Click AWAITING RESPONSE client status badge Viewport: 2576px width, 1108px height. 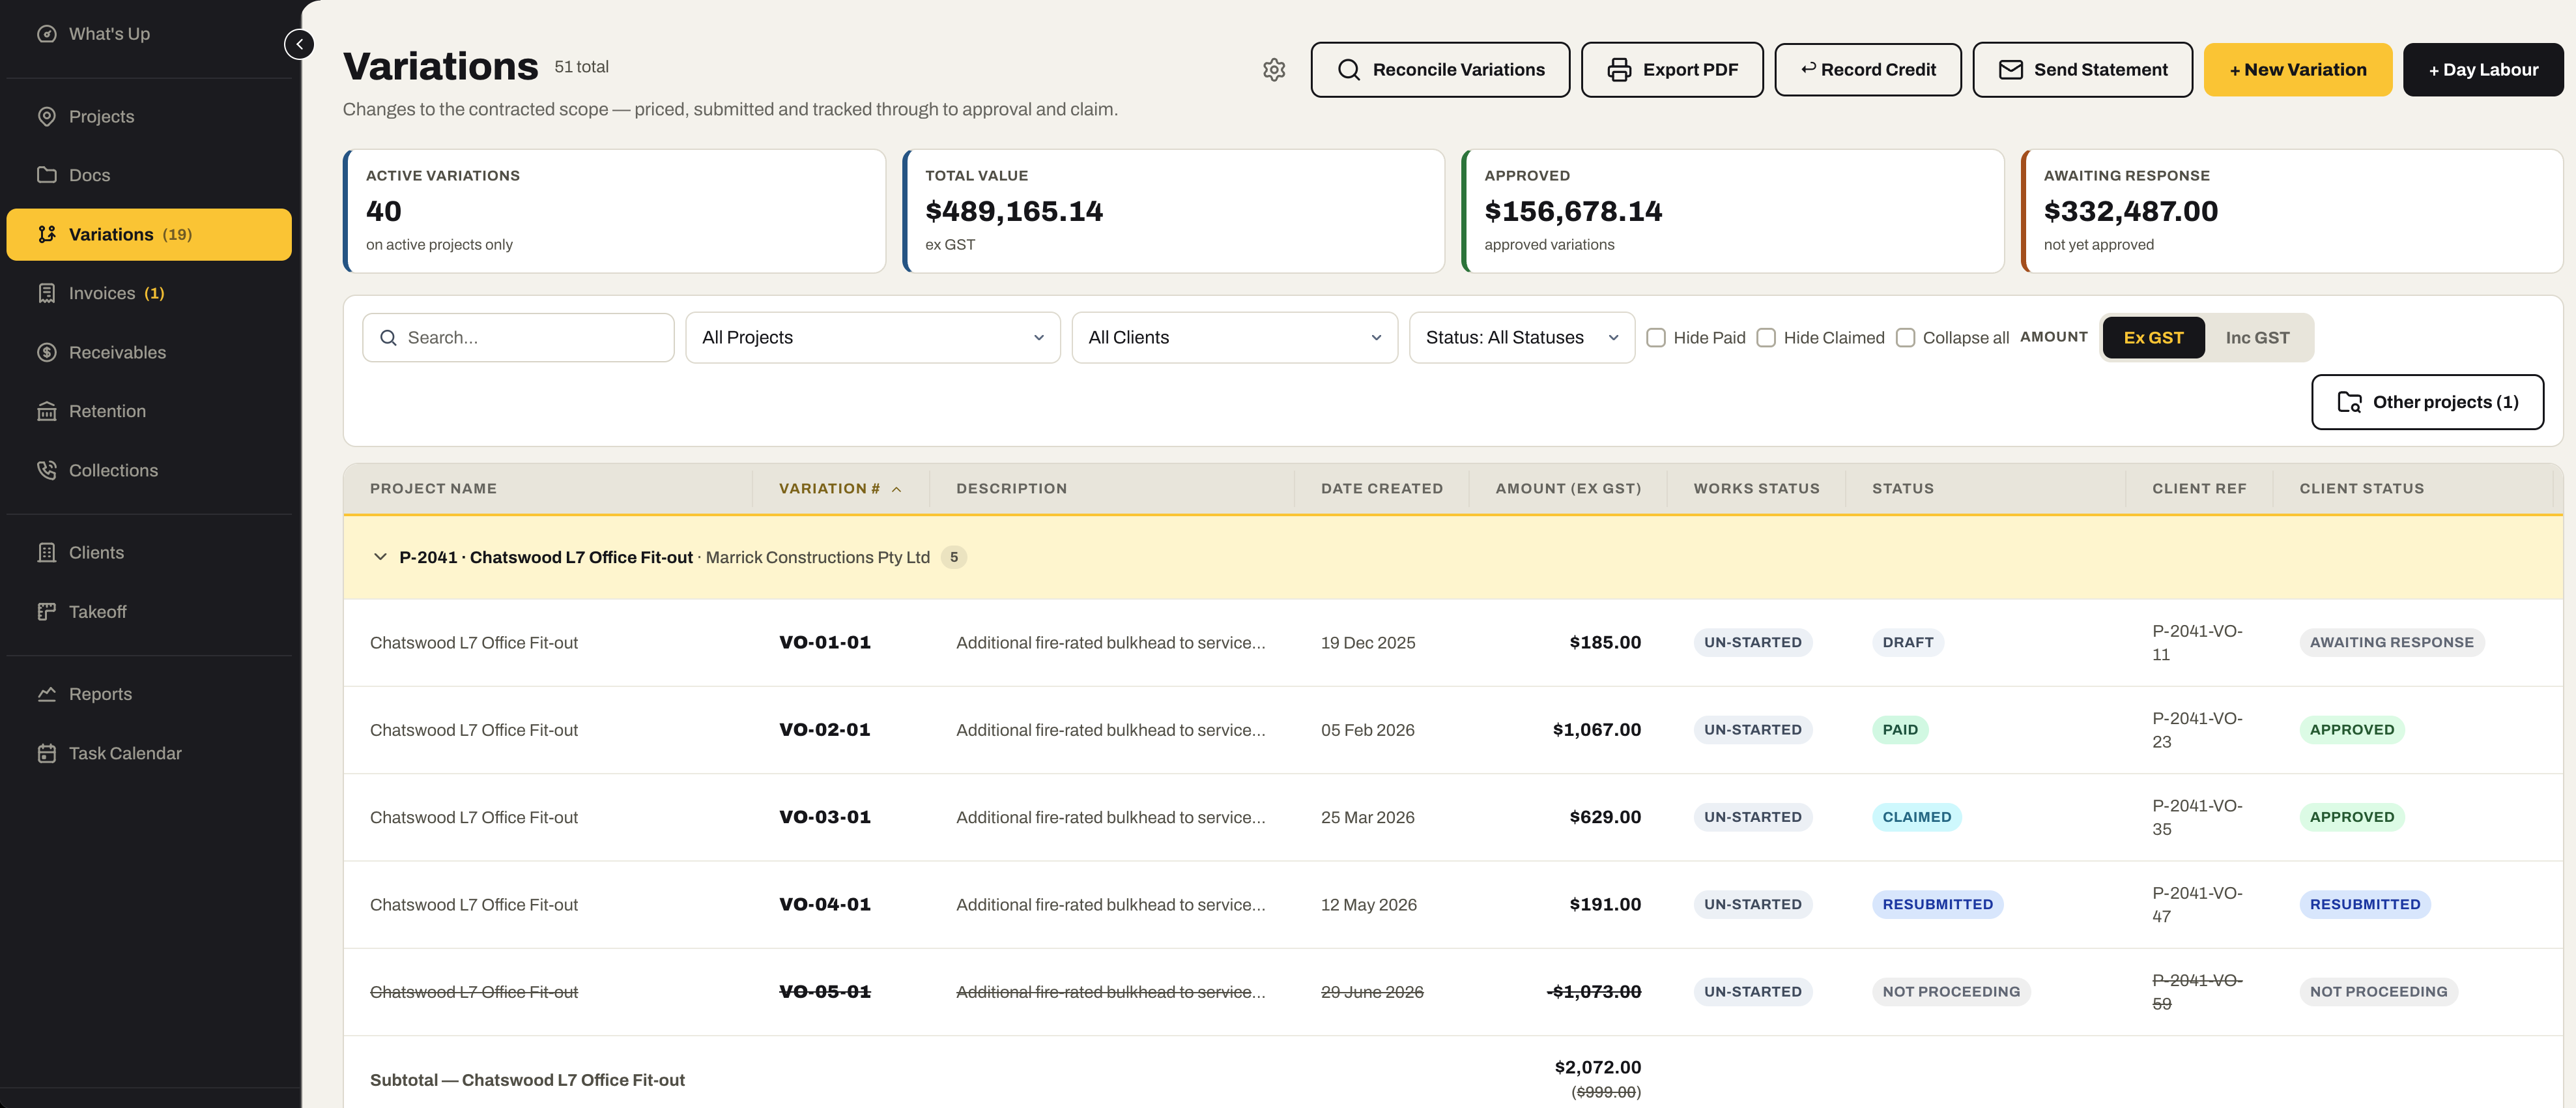(x=2391, y=643)
